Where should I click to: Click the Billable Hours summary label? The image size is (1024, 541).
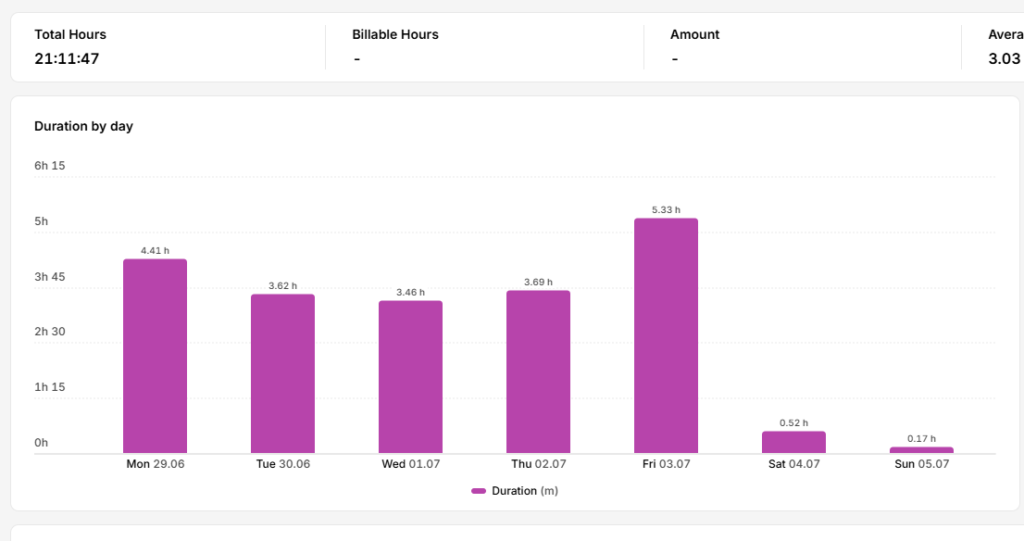(x=395, y=35)
